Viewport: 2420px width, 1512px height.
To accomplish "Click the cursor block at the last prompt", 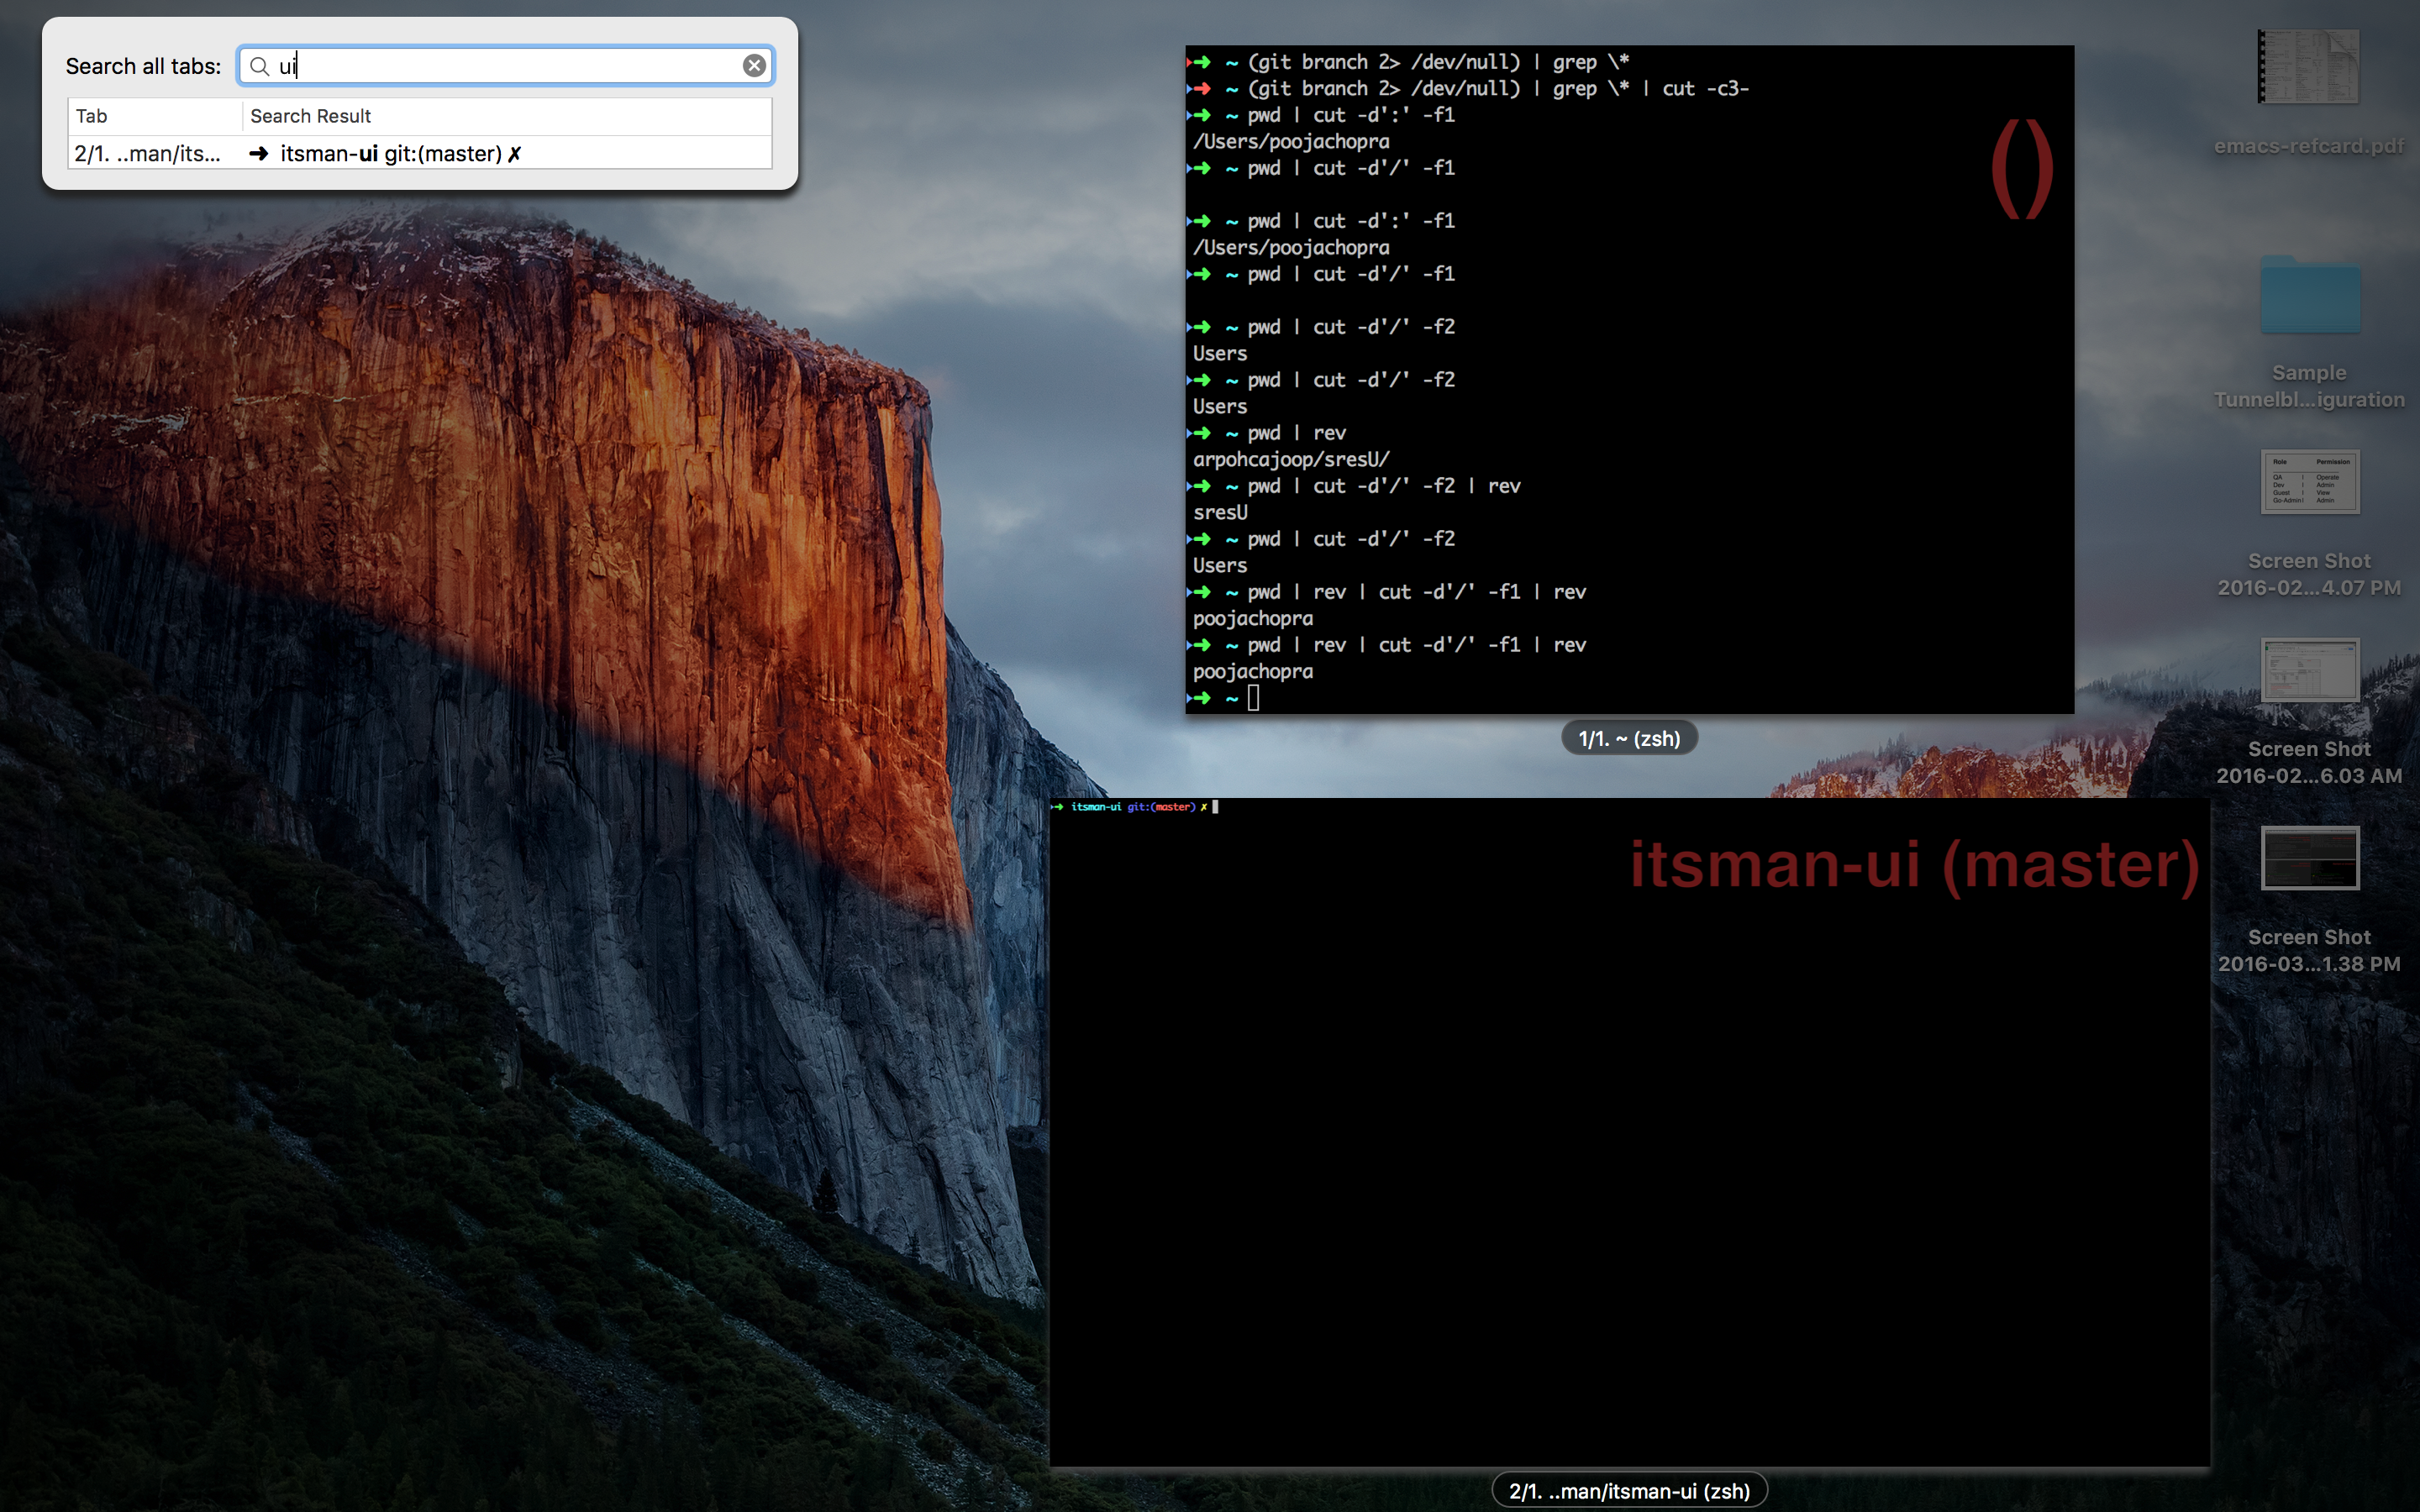I will click(x=1253, y=698).
